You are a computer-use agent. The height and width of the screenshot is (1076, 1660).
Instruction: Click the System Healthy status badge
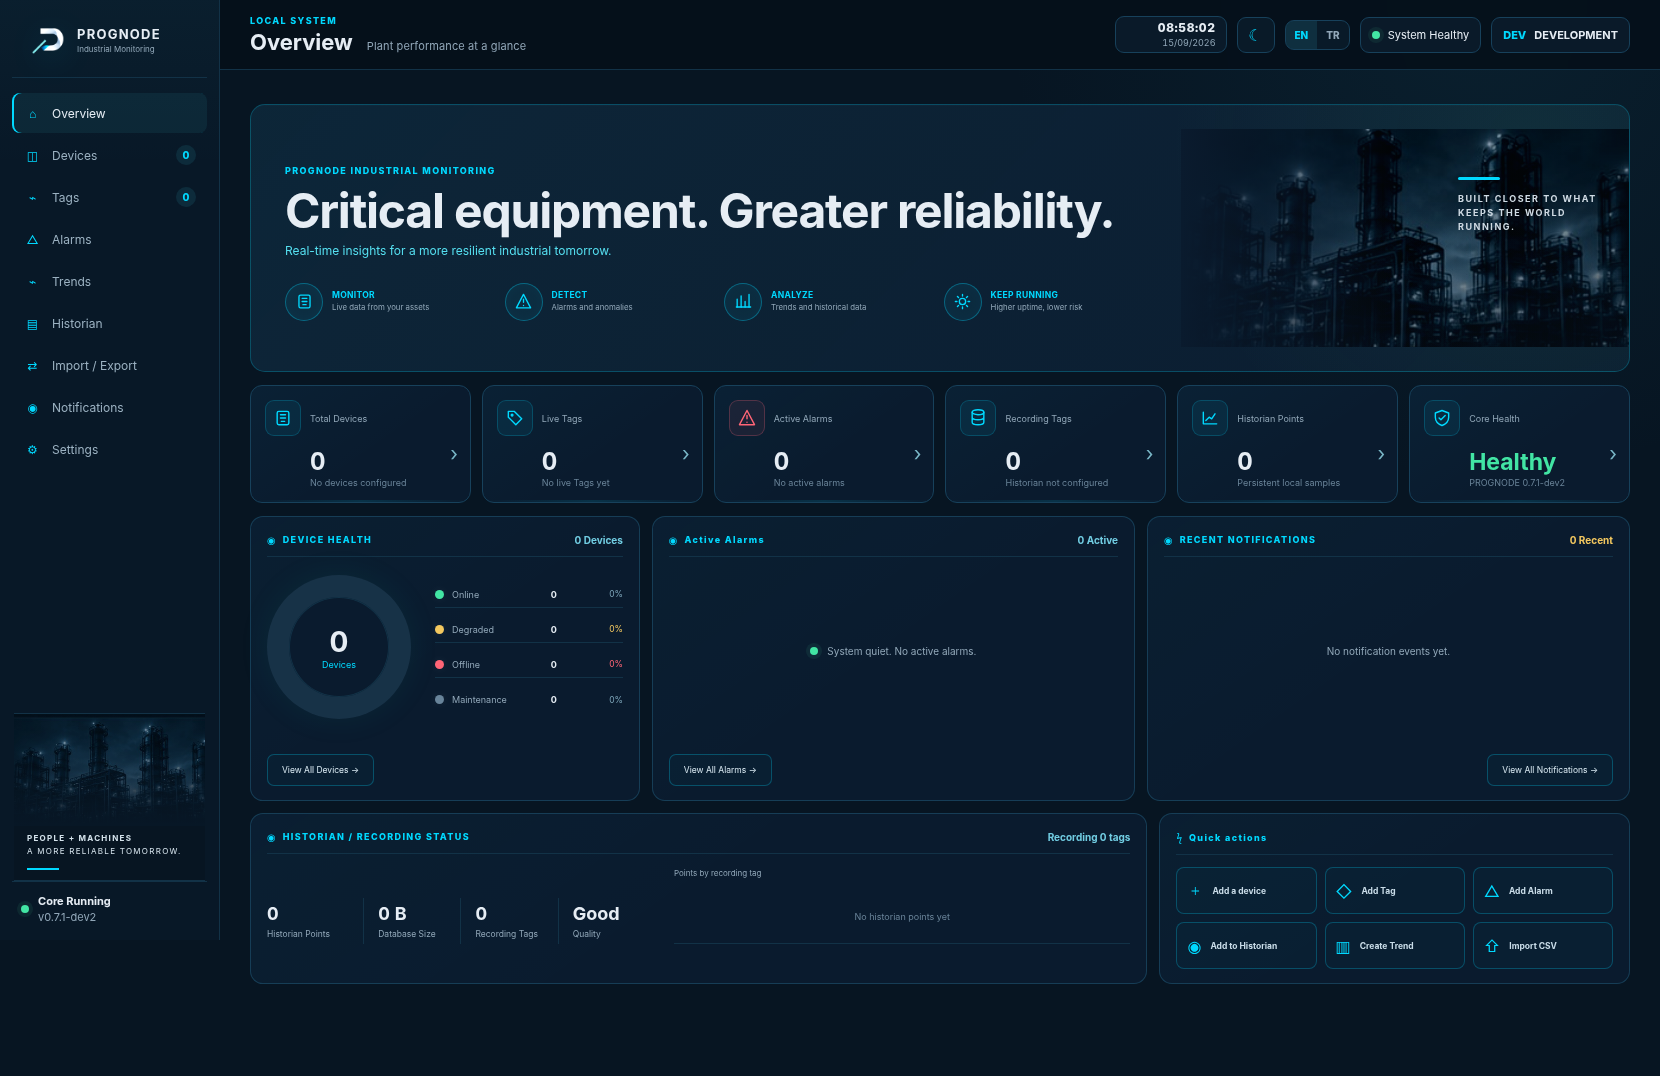pyautogui.click(x=1420, y=35)
